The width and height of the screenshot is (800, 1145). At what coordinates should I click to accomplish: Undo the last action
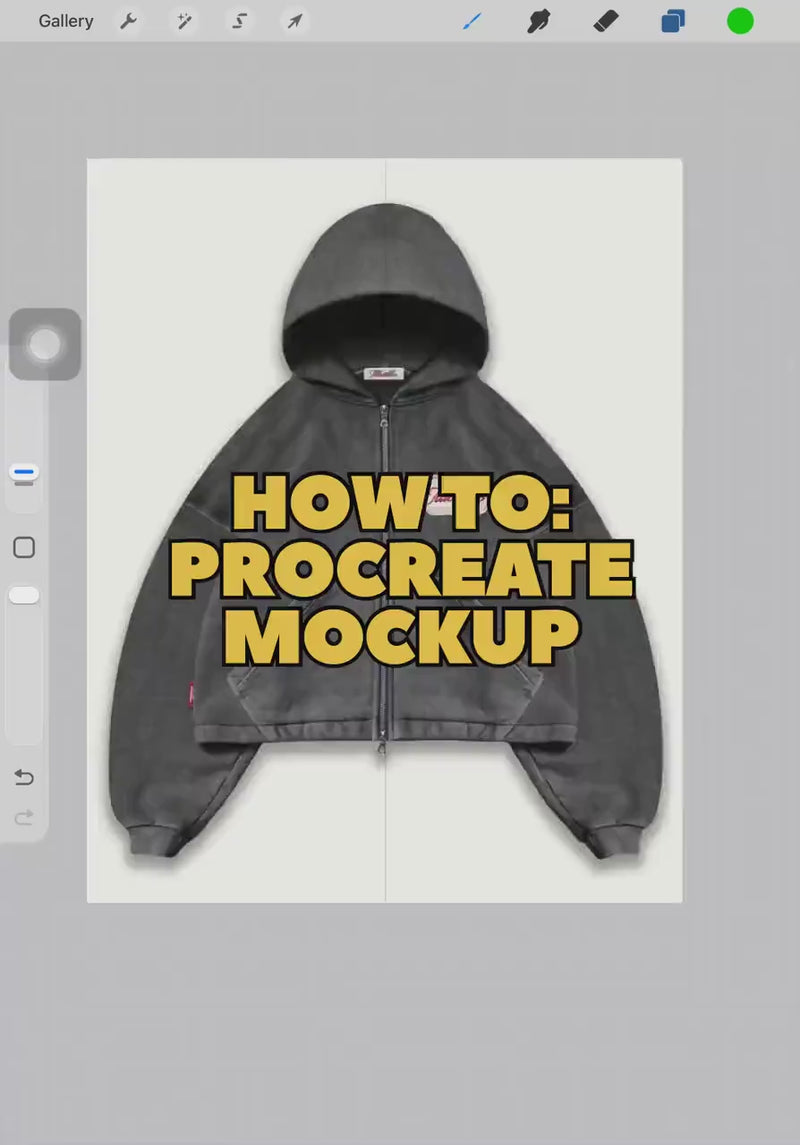(24, 777)
